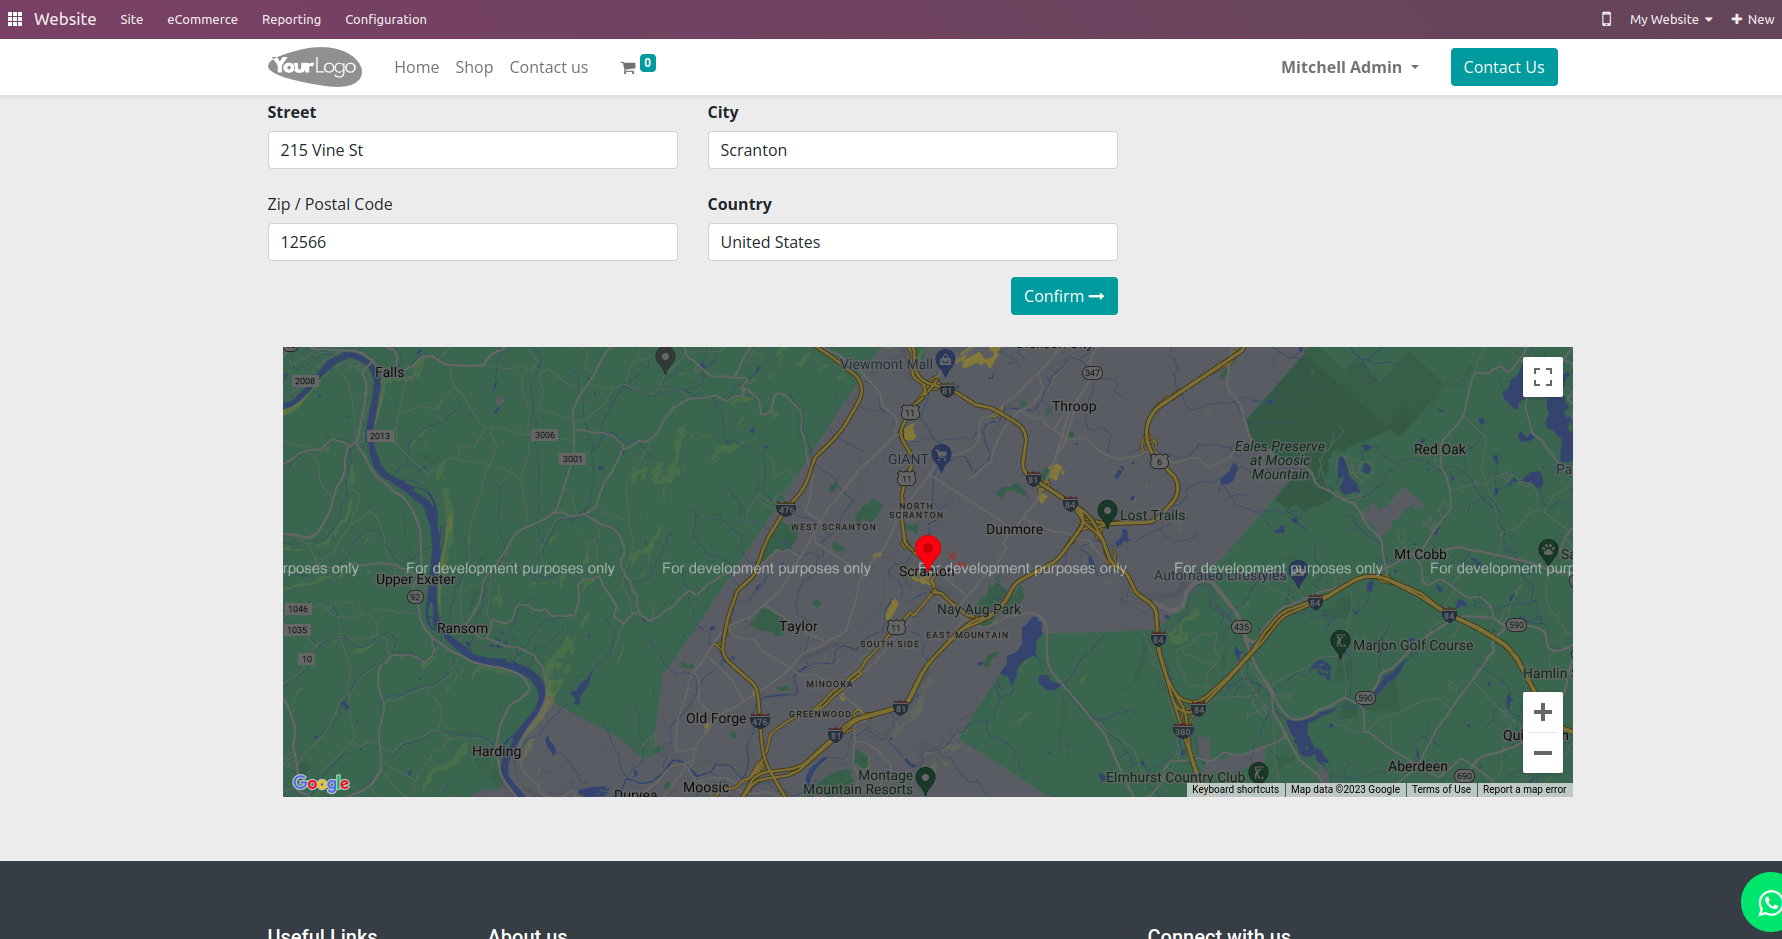This screenshot has width=1782, height=939.
Task: Toggle fullscreen view on the map
Action: coord(1542,377)
